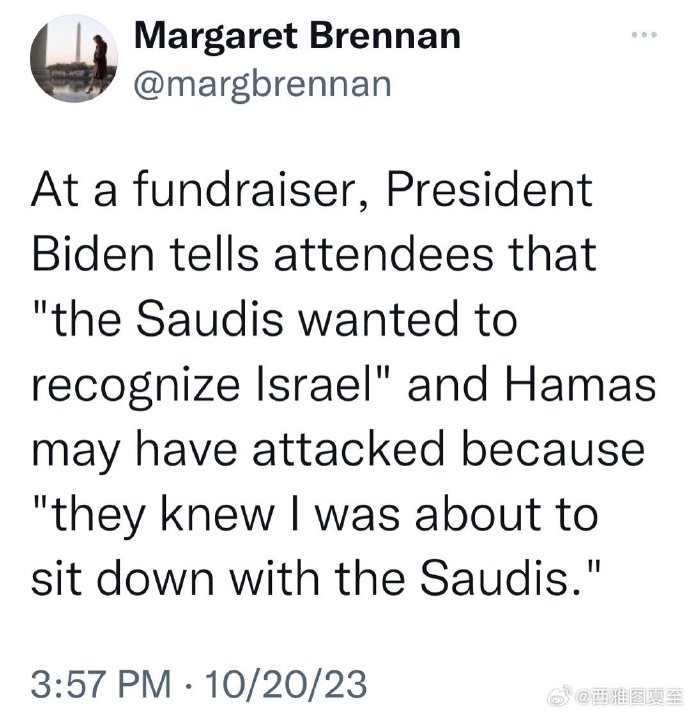Click the word "wanted" in the third line

tap(377, 320)
